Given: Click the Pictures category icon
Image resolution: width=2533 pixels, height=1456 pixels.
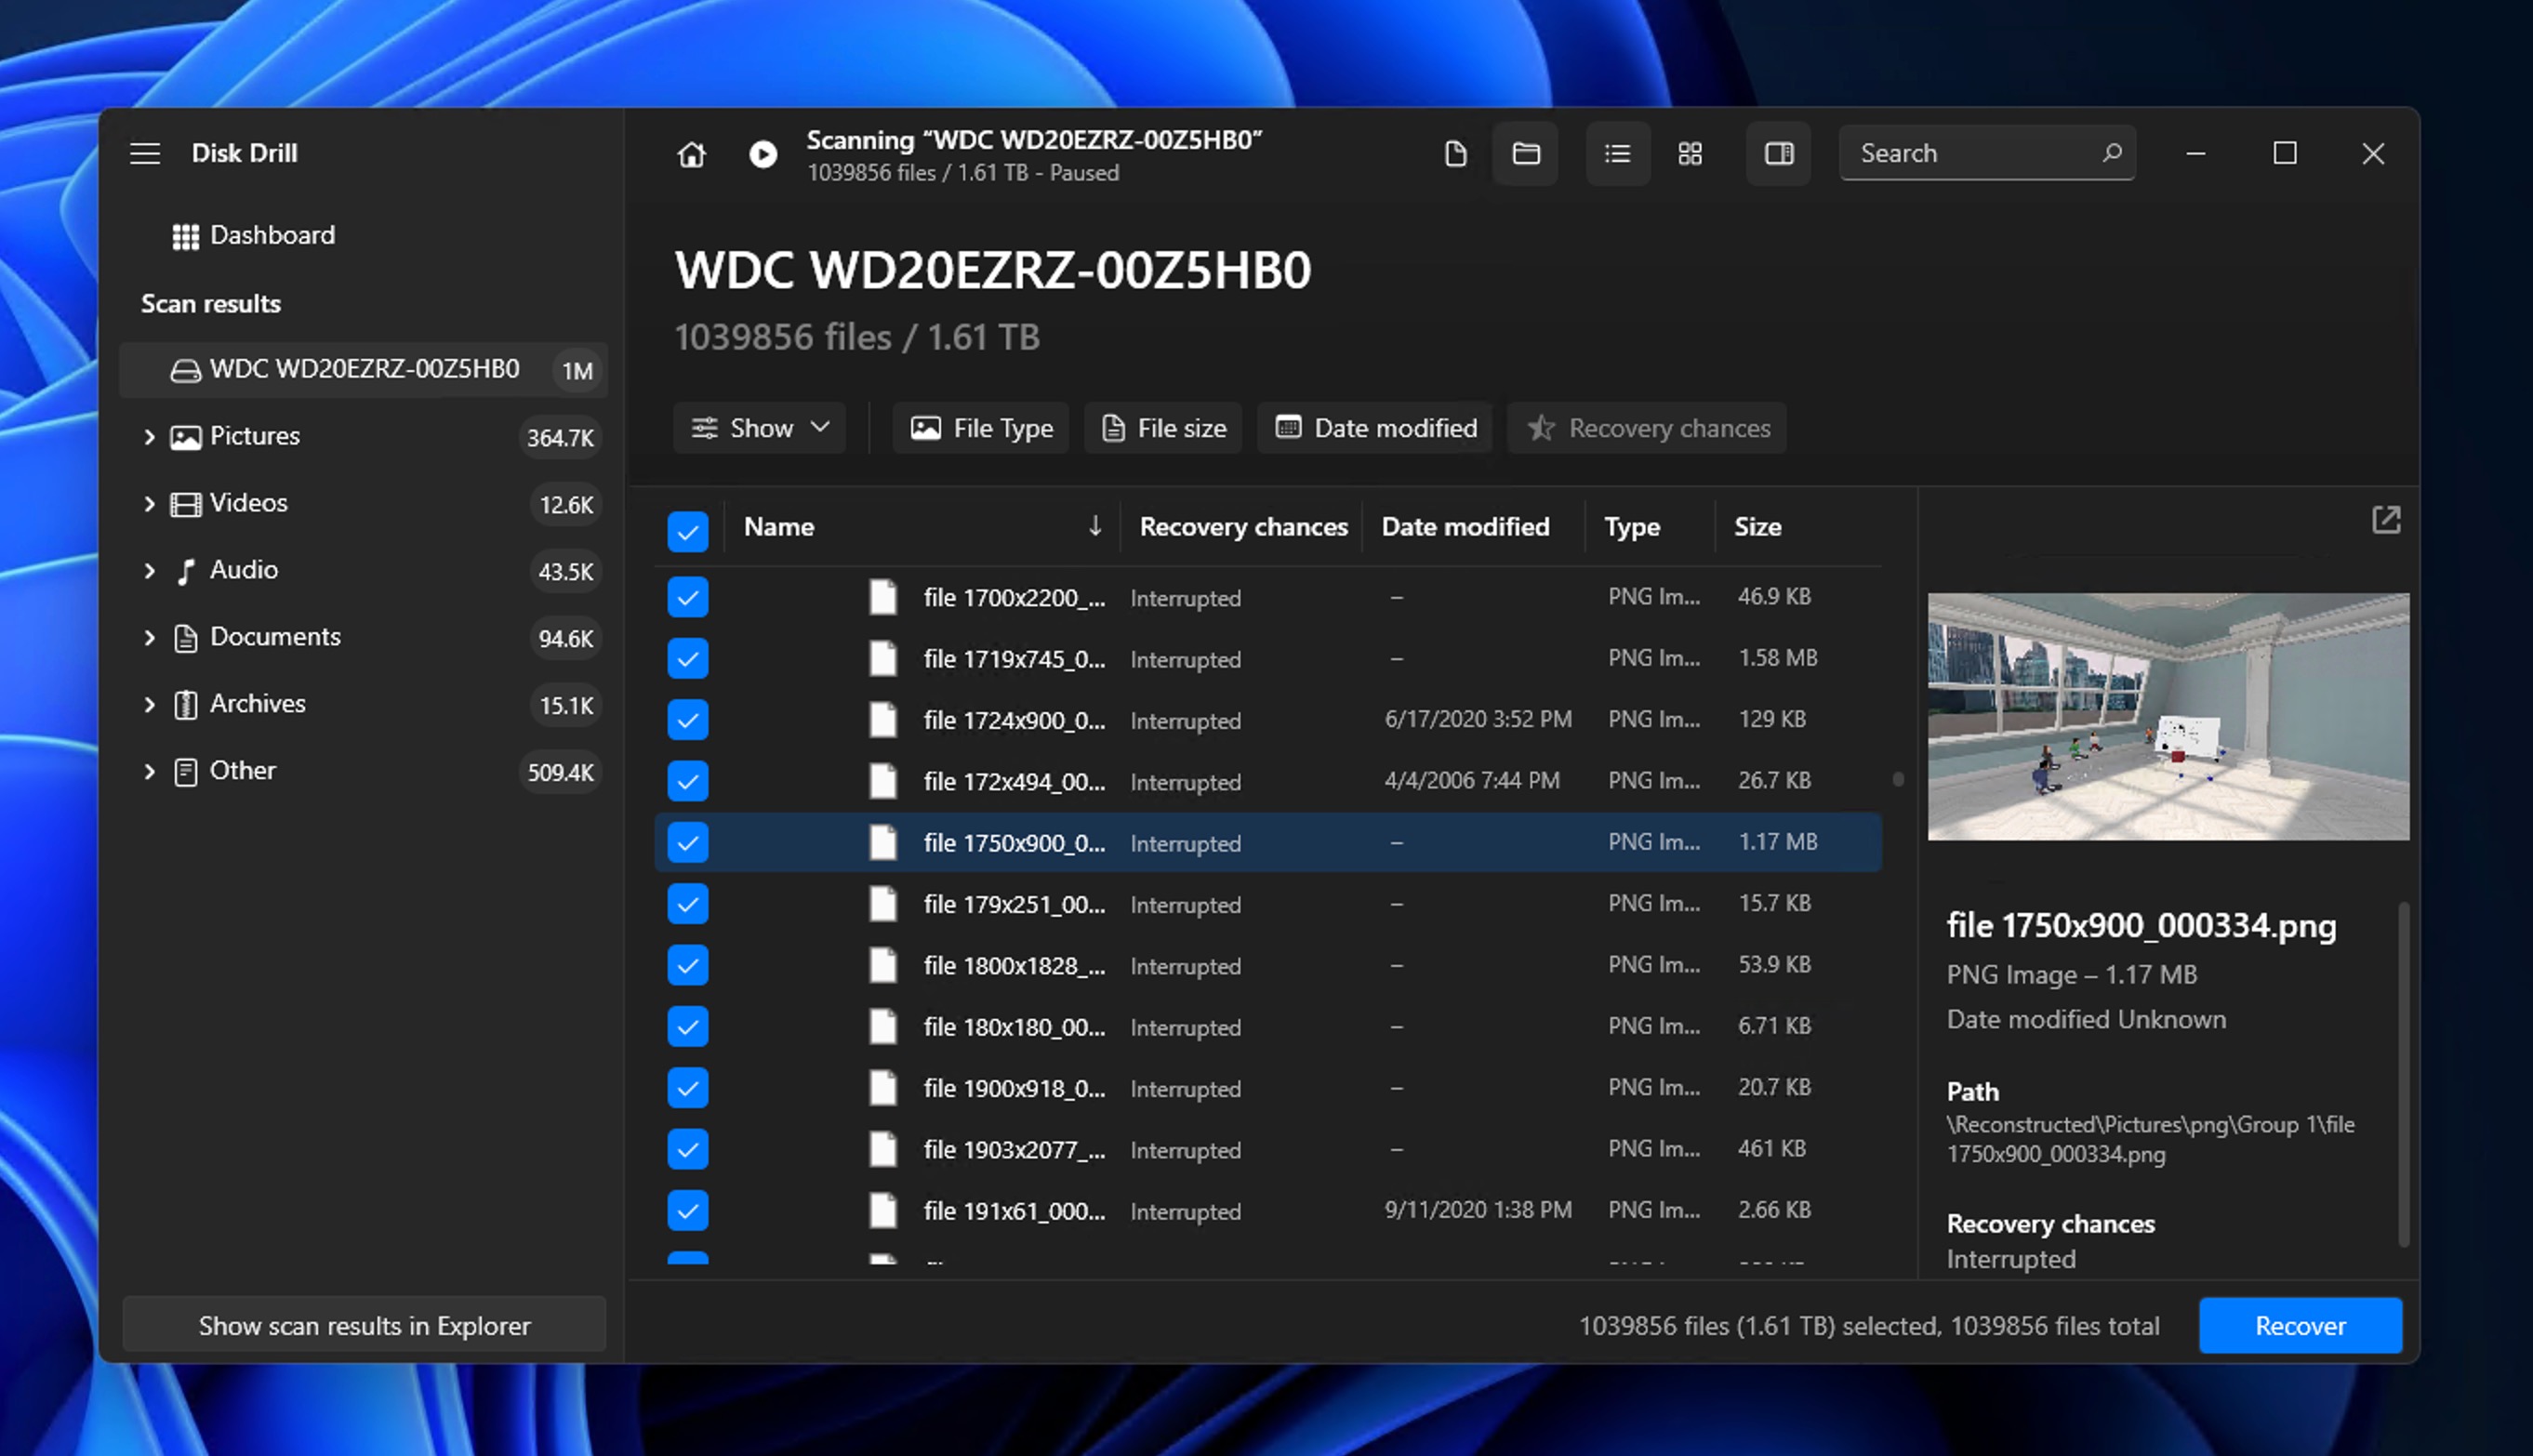Looking at the screenshot, I should point(185,437).
